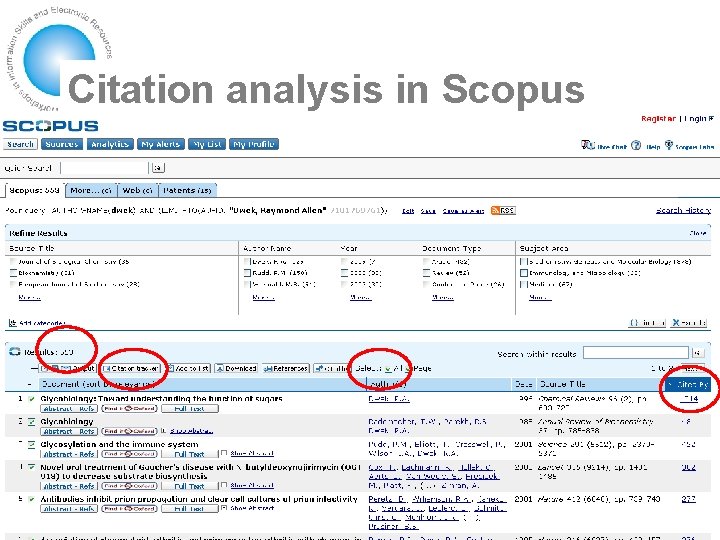Open the My List tab
Viewport: 720px width, 540px height.
[207, 144]
